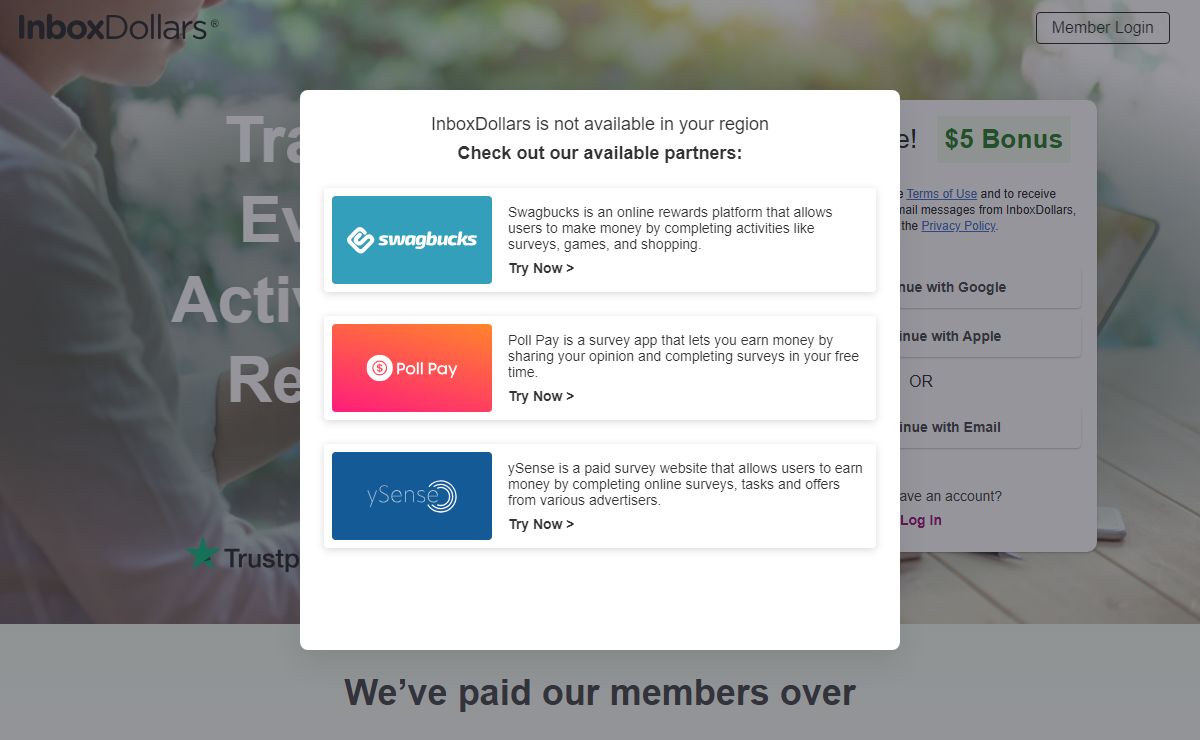Continue with Google sign-up button
This screenshot has width=1200, height=740.
[x=988, y=287]
